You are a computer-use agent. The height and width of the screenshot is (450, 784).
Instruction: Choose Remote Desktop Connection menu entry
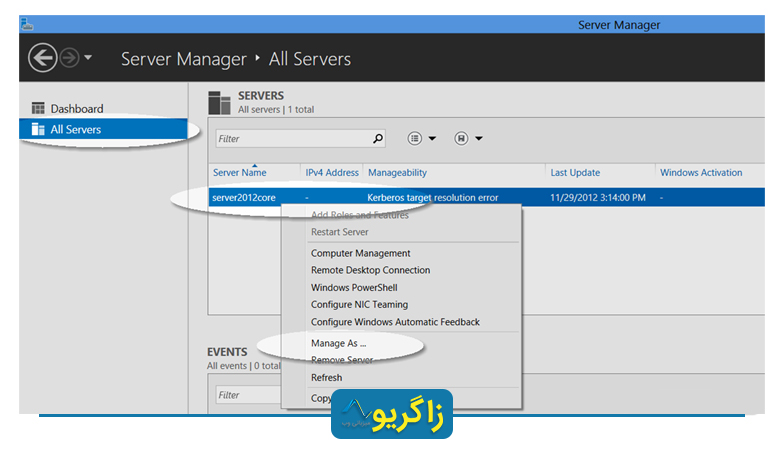(370, 270)
